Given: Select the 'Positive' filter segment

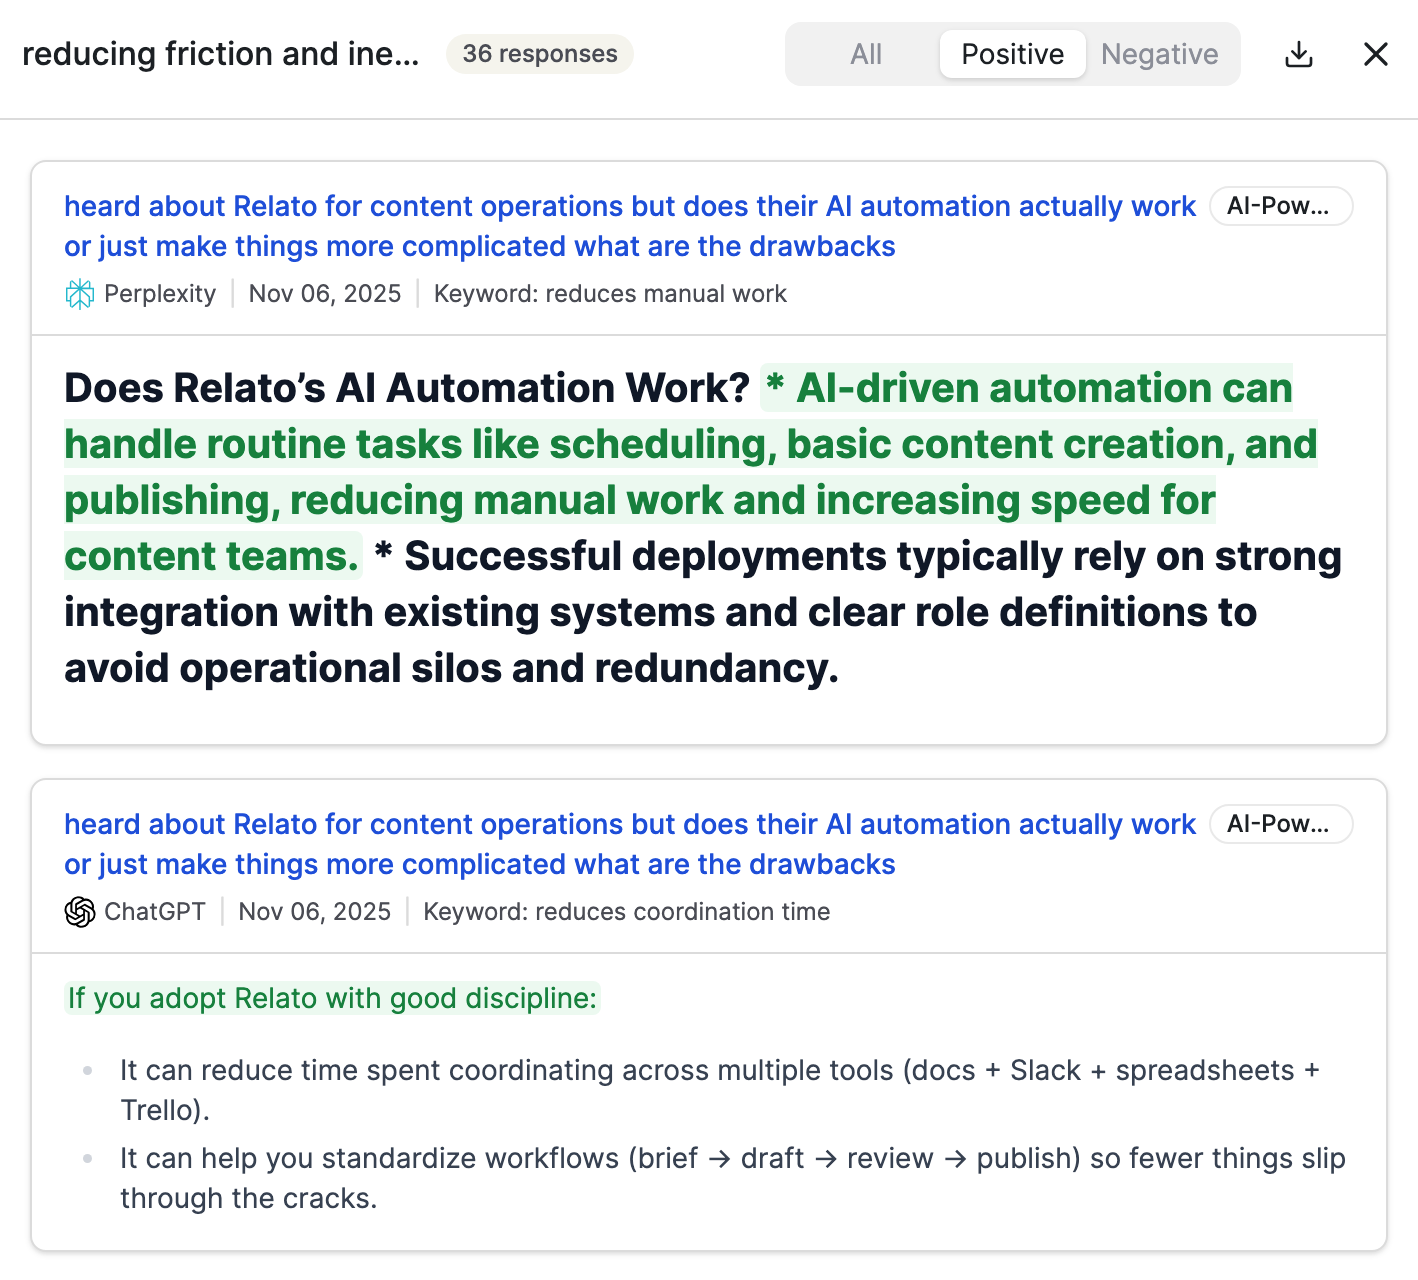Looking at the screenshot, I should click(x=1012, y=54).
